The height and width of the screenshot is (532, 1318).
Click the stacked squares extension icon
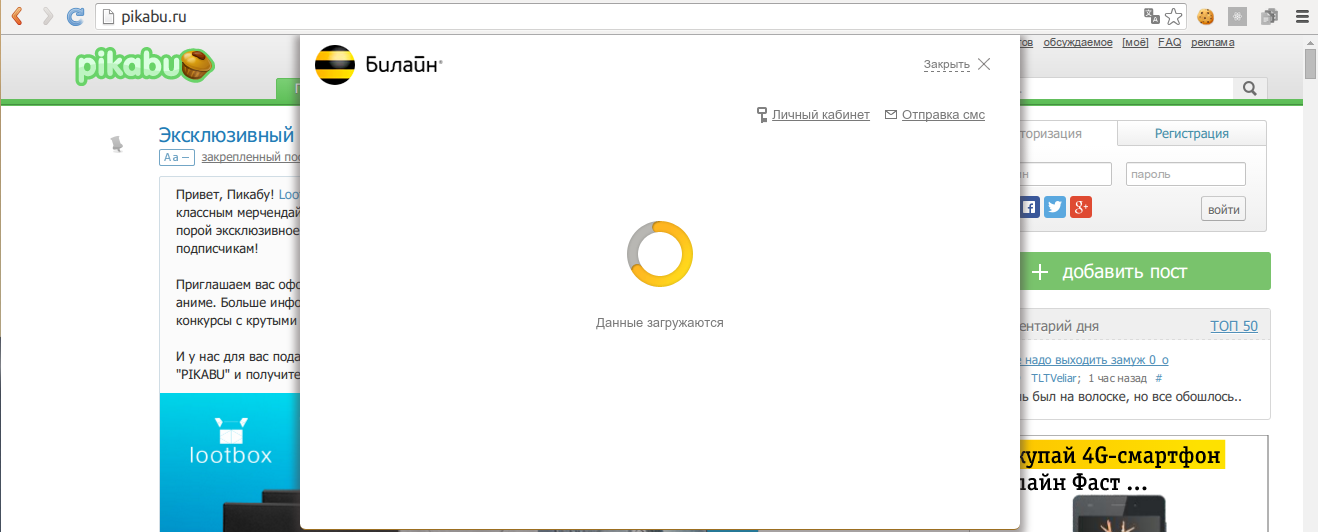(1269, 16)
